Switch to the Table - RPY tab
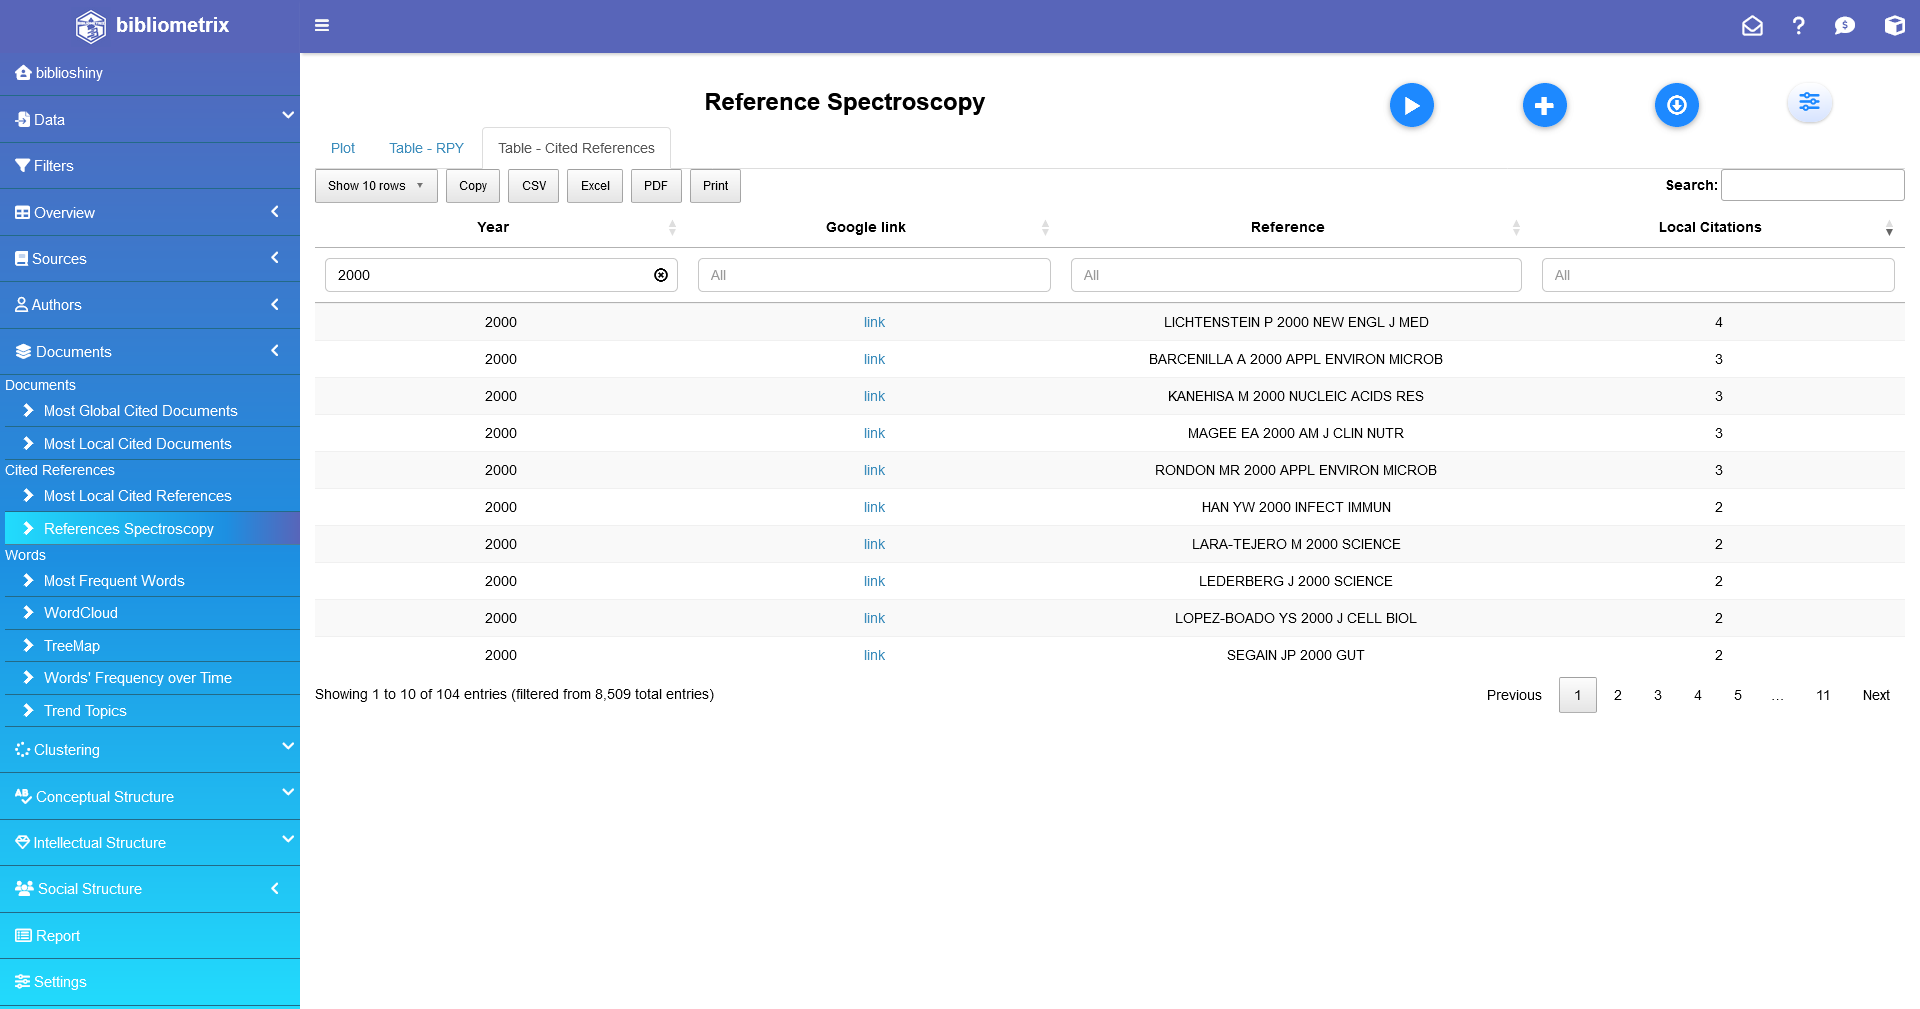The image size is (1920, 1009). [426, 148]
